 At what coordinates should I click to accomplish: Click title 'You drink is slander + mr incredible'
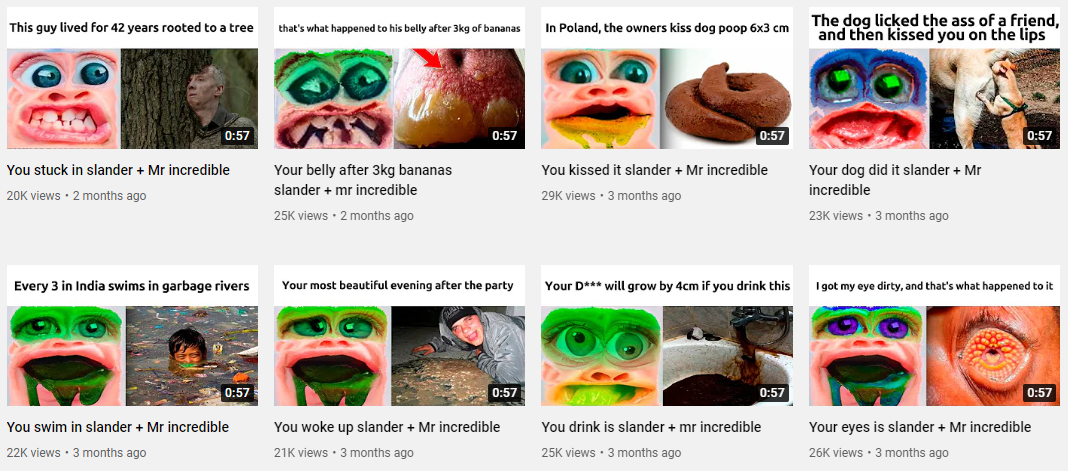pos(651,427)
